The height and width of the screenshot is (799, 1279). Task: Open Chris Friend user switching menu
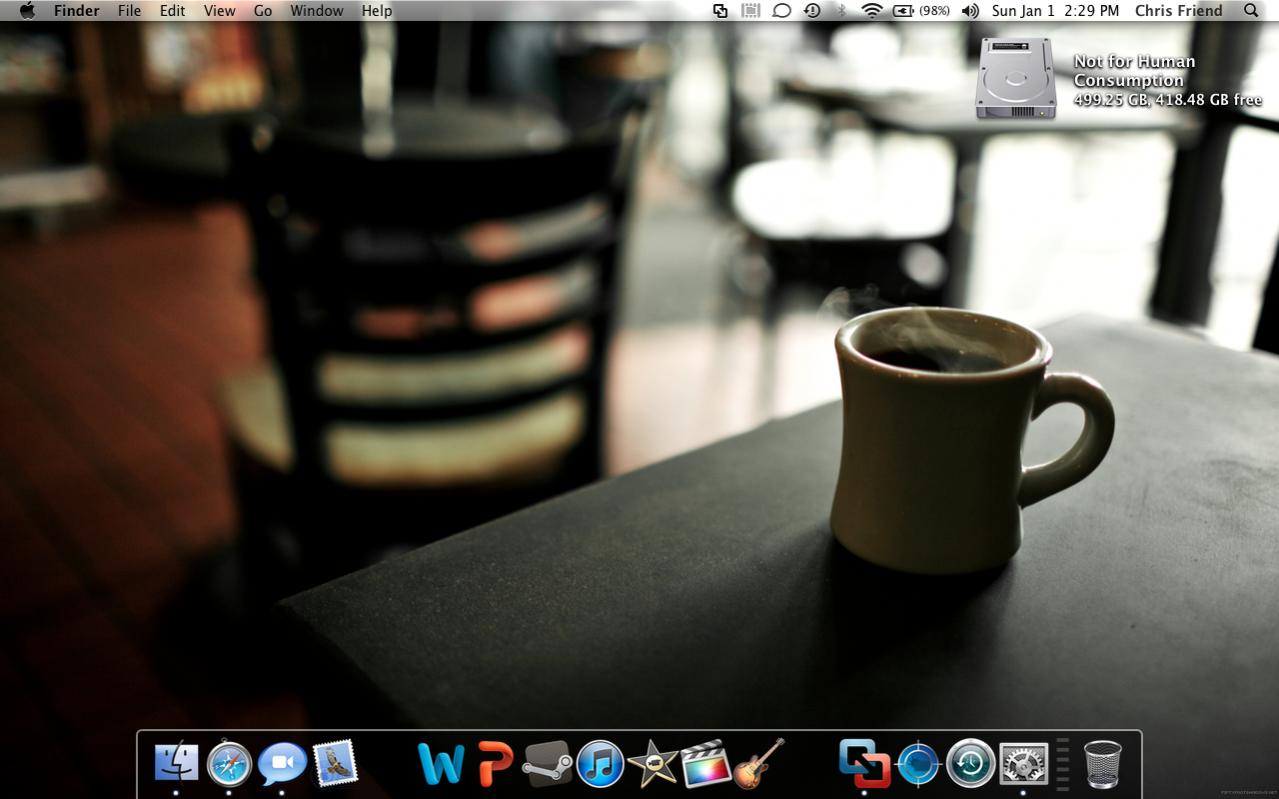[1178, 11]
